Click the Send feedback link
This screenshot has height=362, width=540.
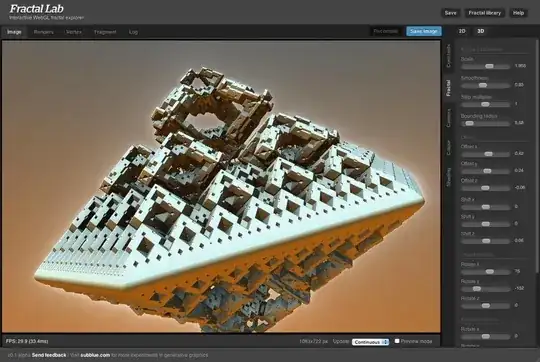(49, 355)
